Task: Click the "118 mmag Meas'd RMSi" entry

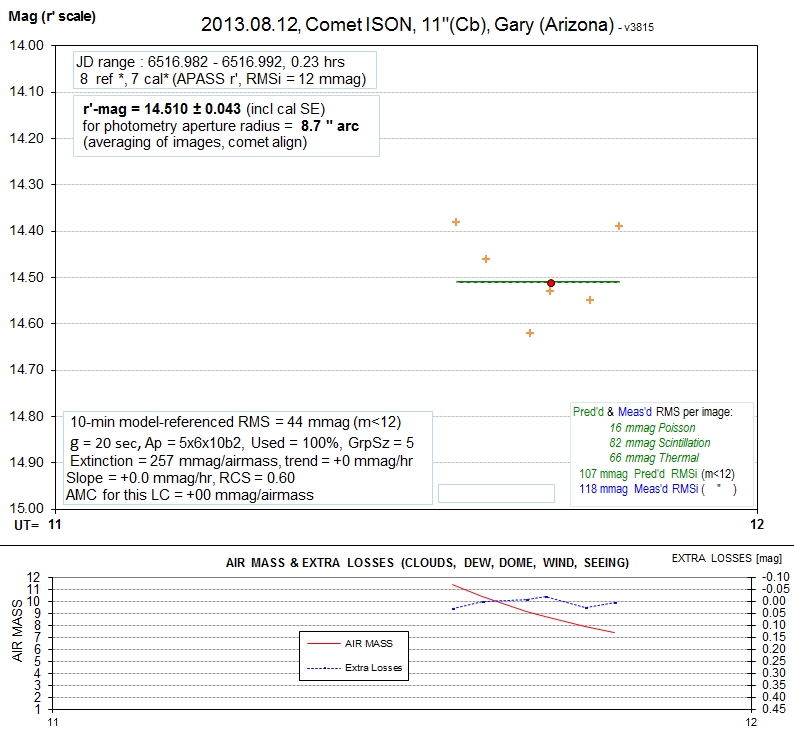Action: (658, 489)
